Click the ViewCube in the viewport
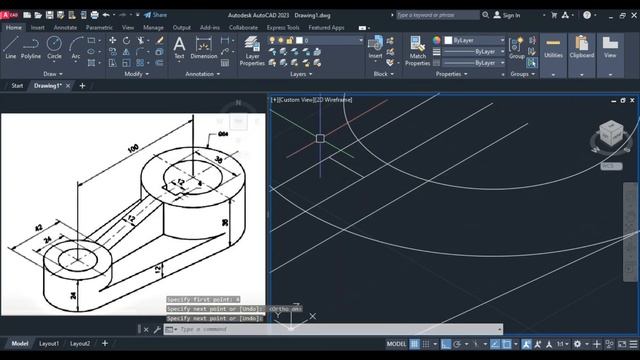 [611, 134]
